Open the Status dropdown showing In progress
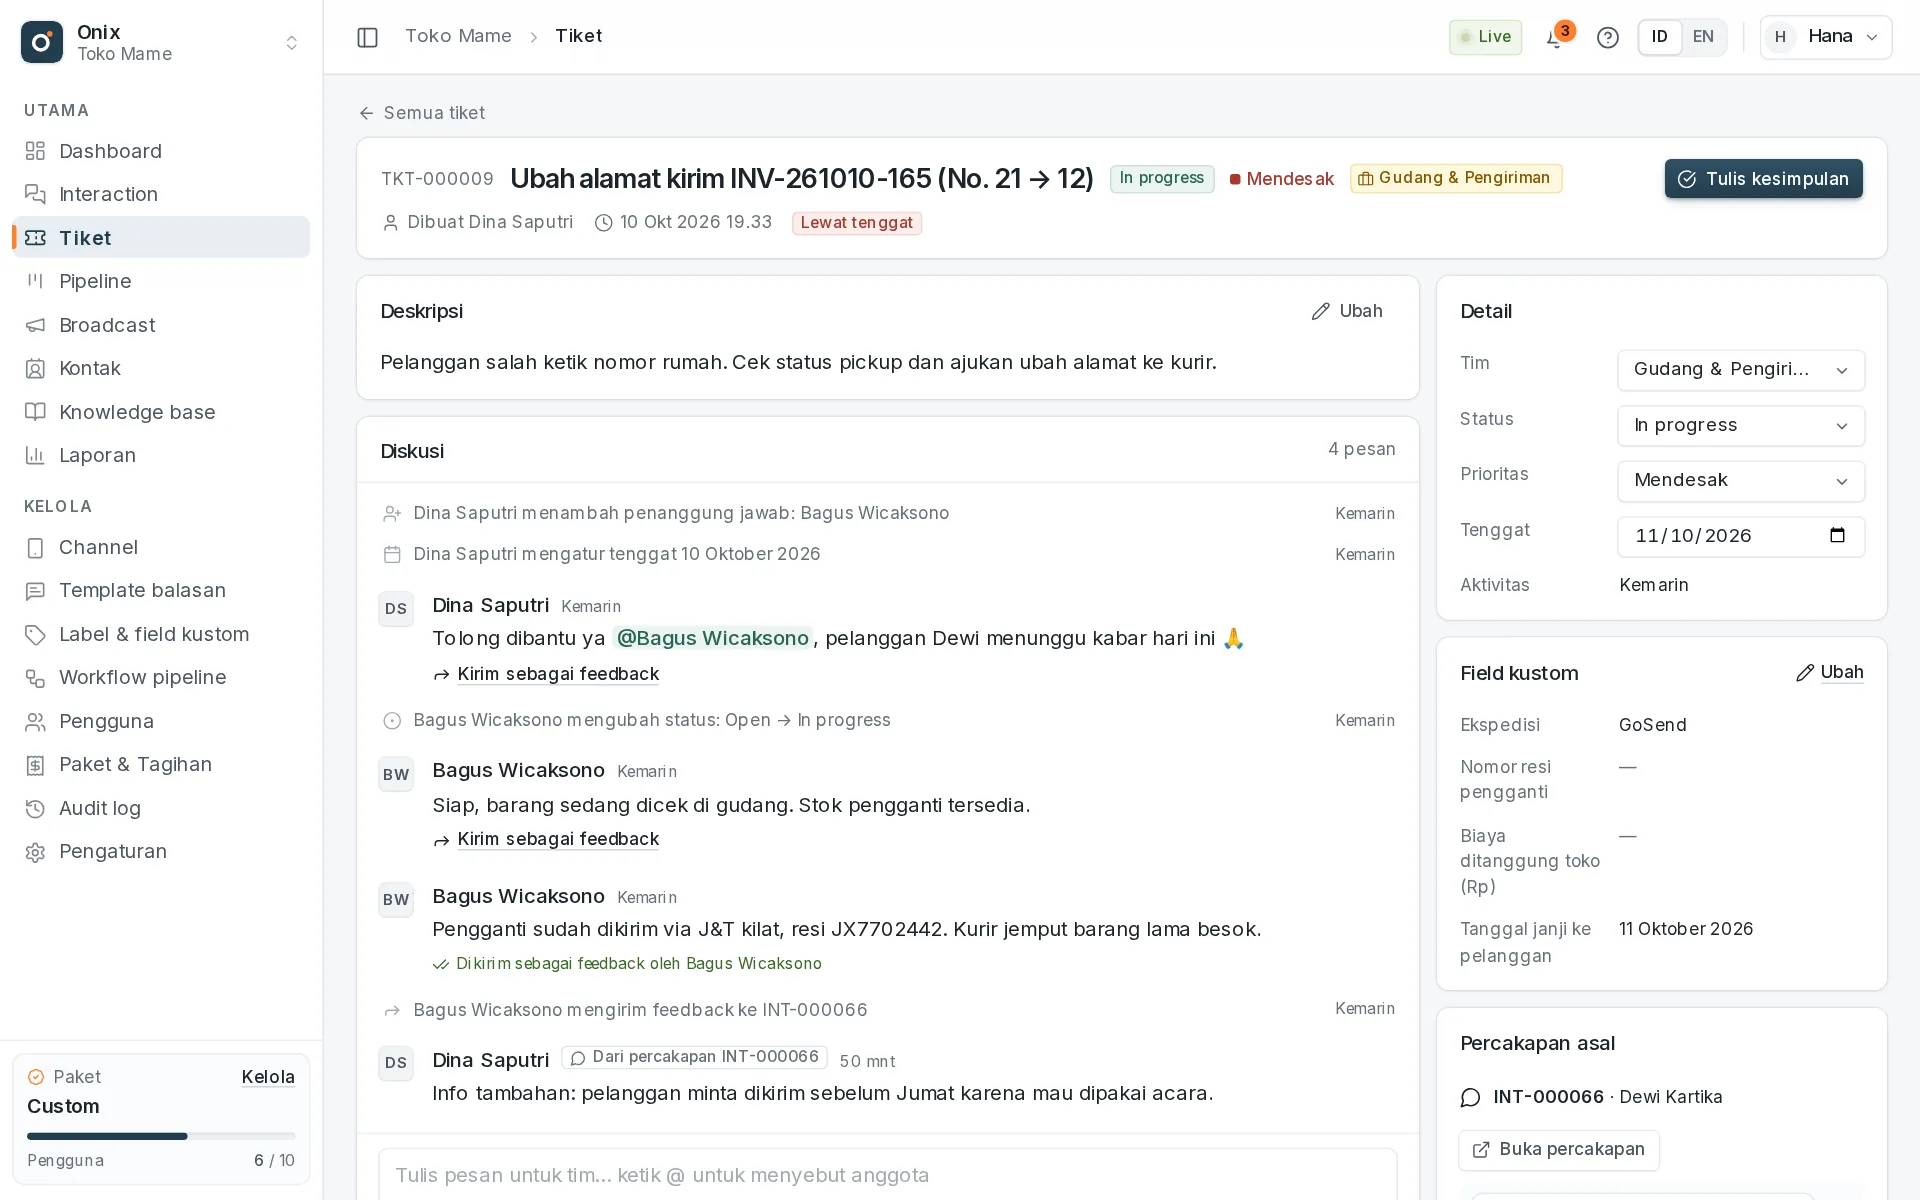1920x1200 pixels. (x=1741, y=426)
